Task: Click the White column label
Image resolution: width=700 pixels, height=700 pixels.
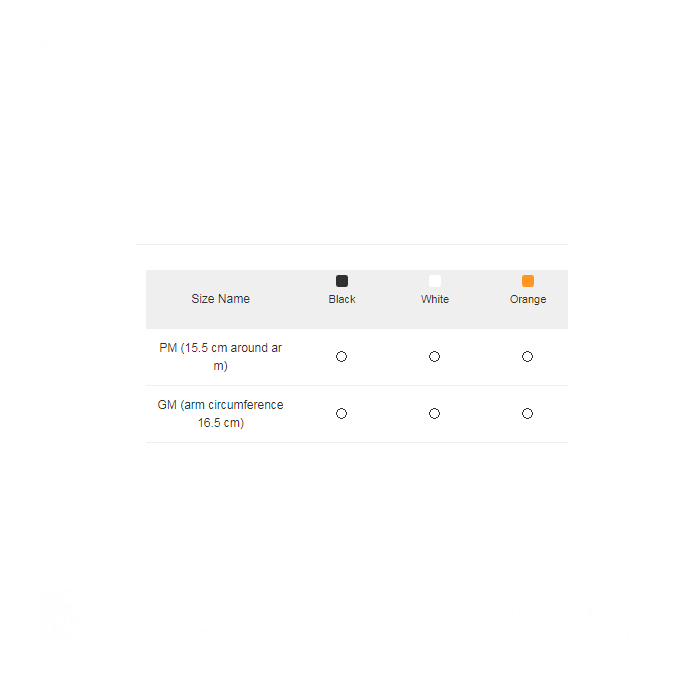Action: click(435, 299)
